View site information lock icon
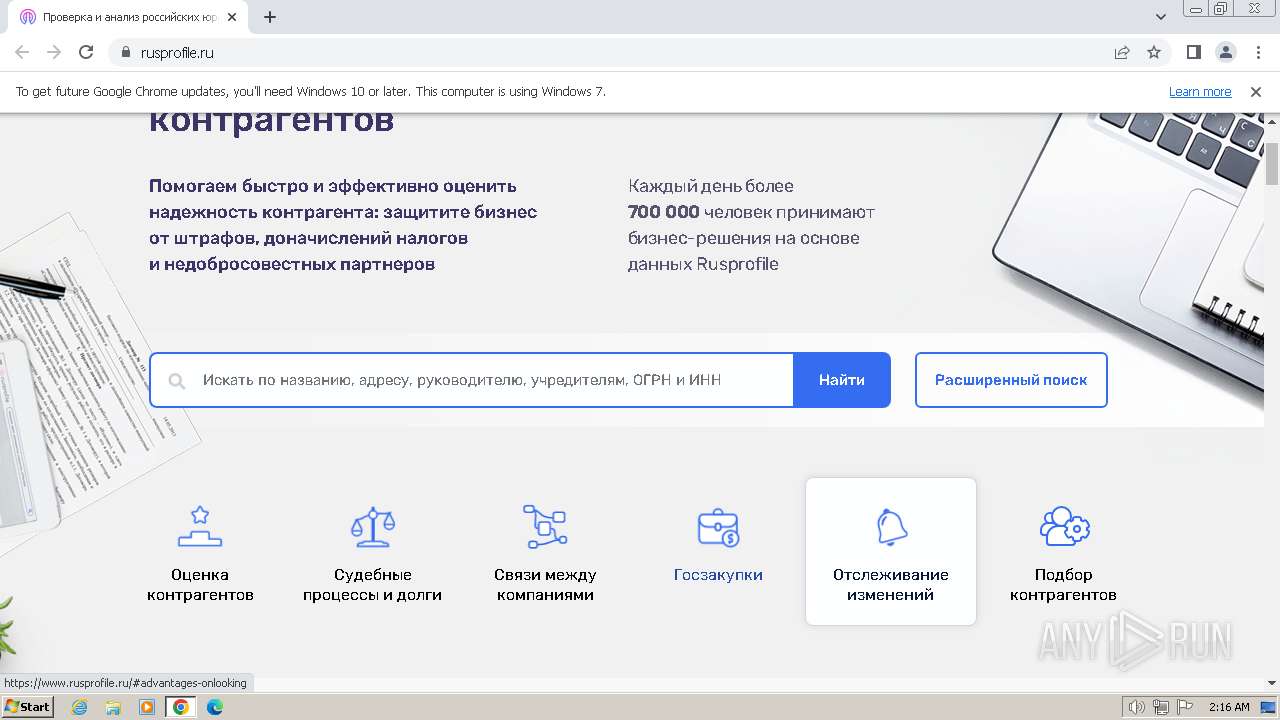This screenshot has height=720, width=1280. pyautogui.click(x=126, y=52)
